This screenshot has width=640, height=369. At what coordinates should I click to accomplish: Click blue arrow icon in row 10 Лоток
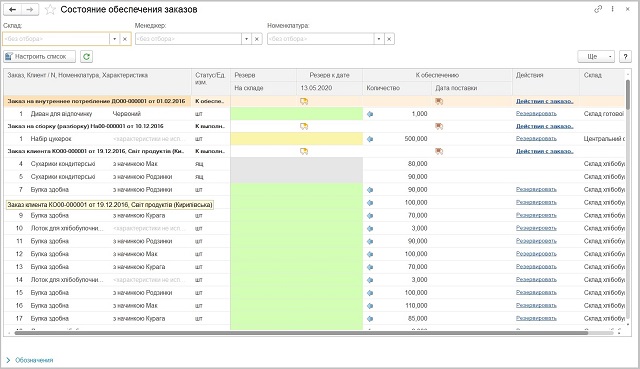pos(370,229)
